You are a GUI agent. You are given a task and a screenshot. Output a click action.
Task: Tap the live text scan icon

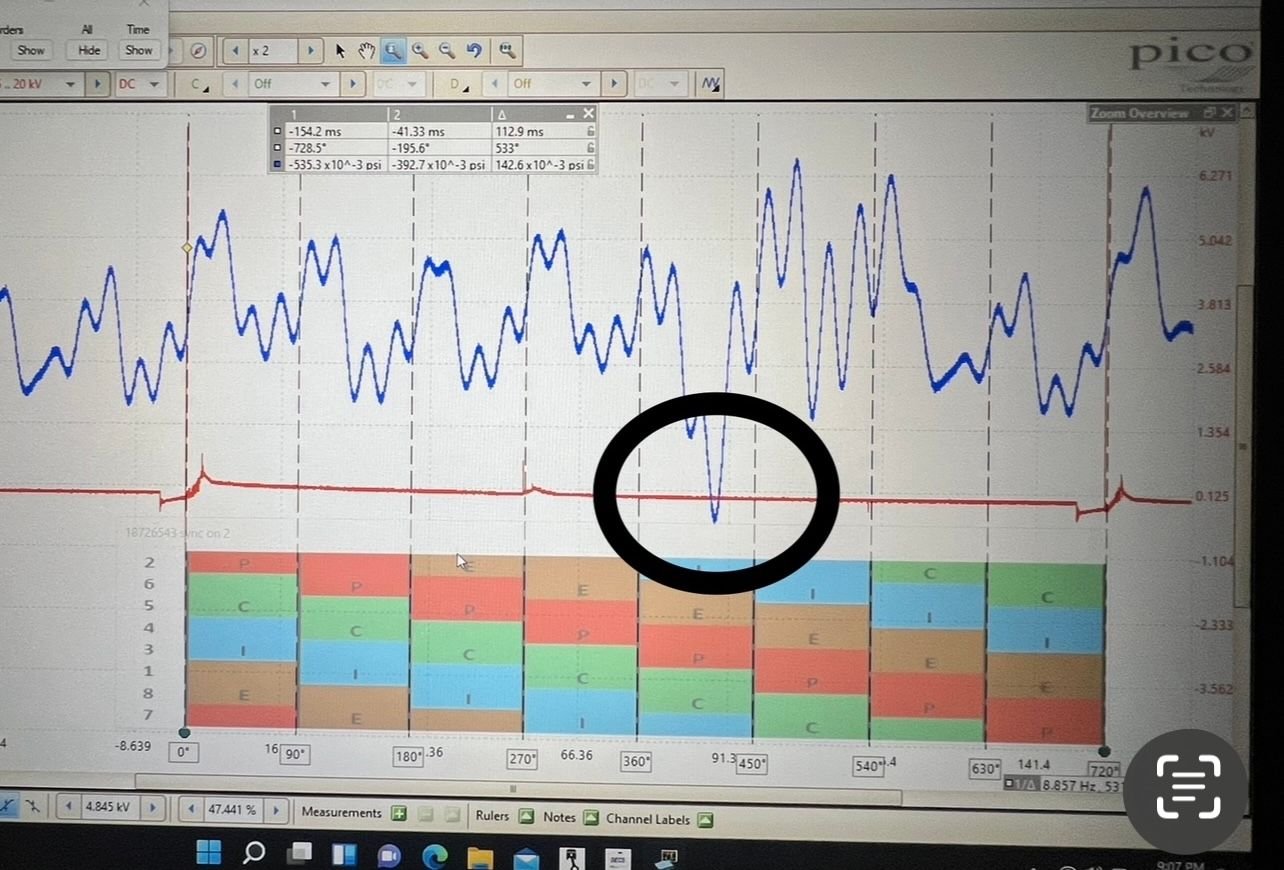[x=1188, y=785]
